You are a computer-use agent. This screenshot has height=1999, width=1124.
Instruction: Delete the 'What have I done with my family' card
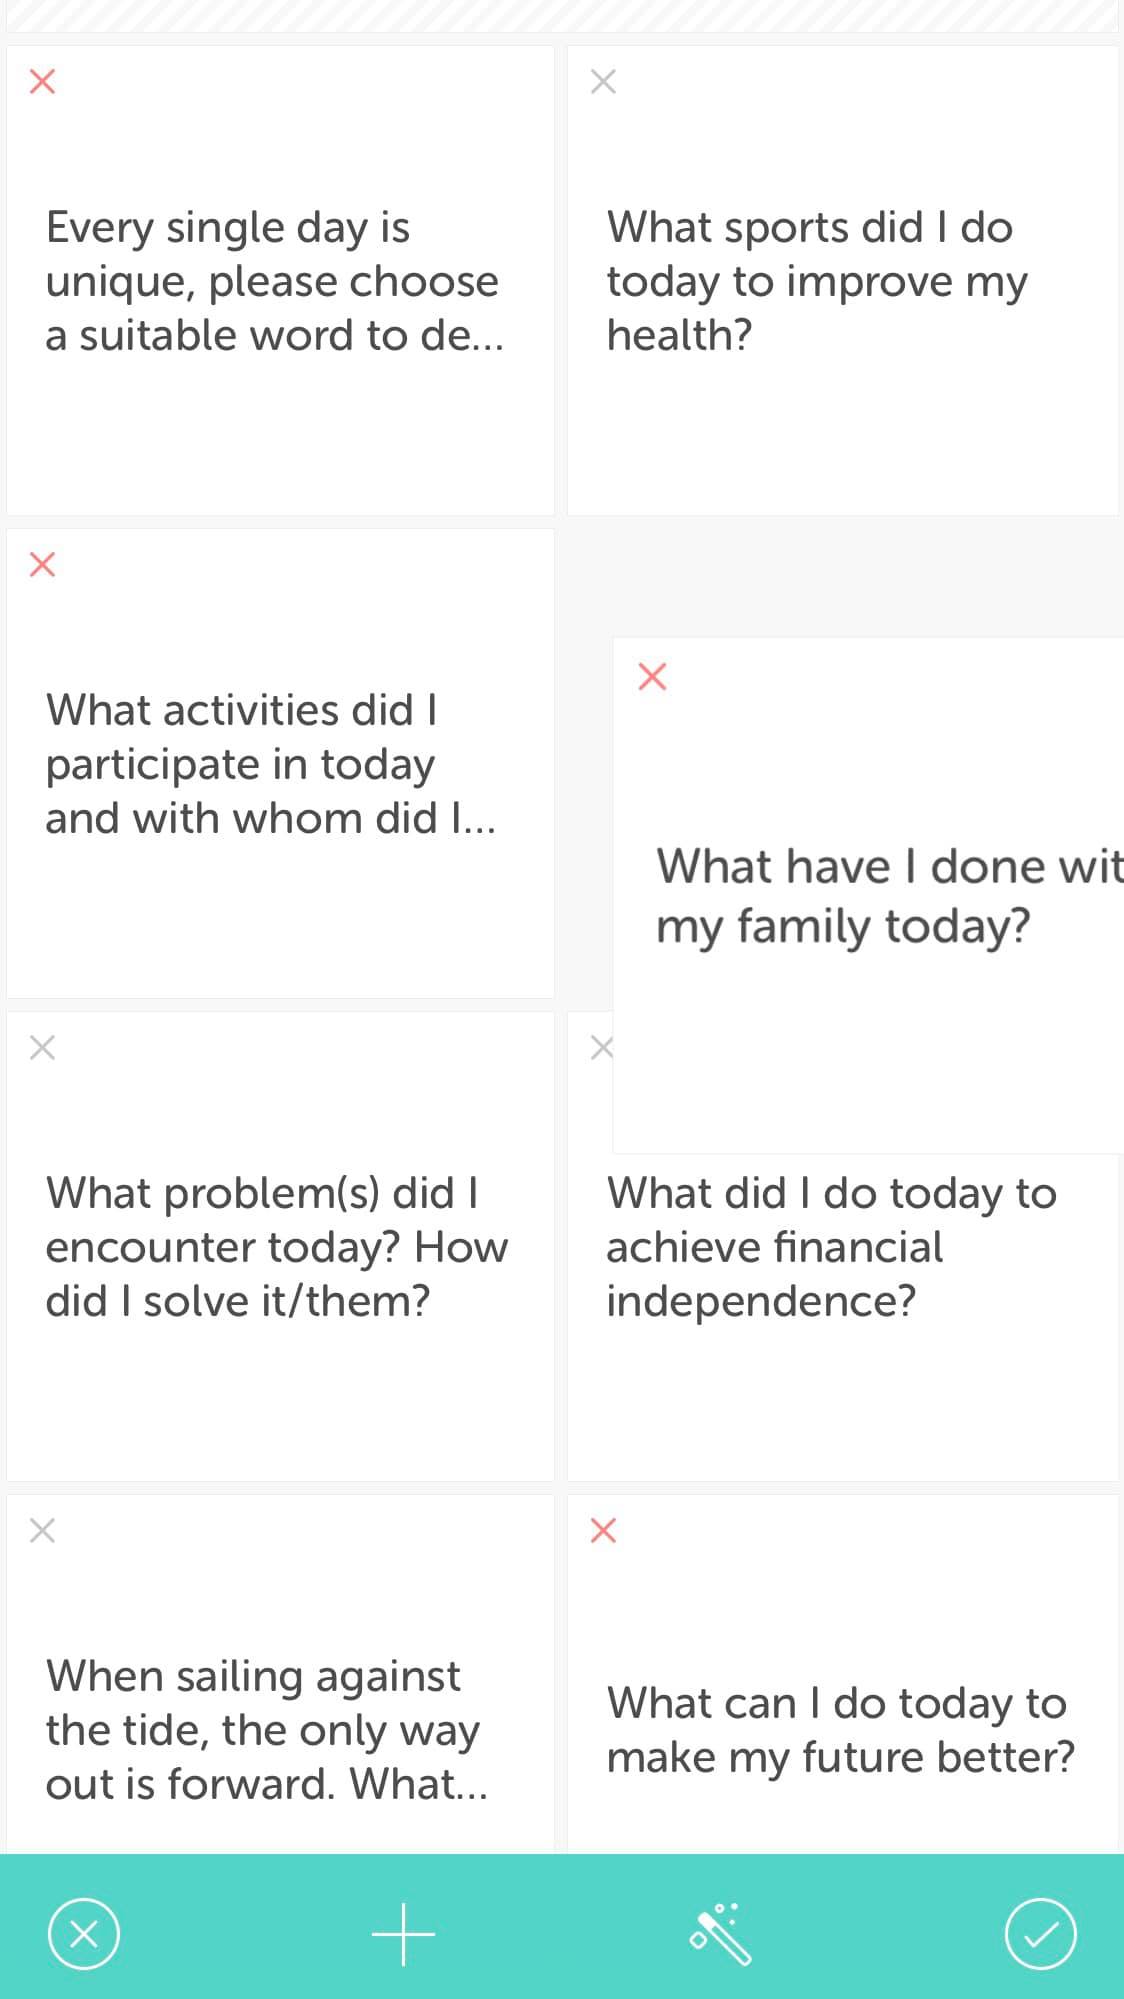click(652, 676)
